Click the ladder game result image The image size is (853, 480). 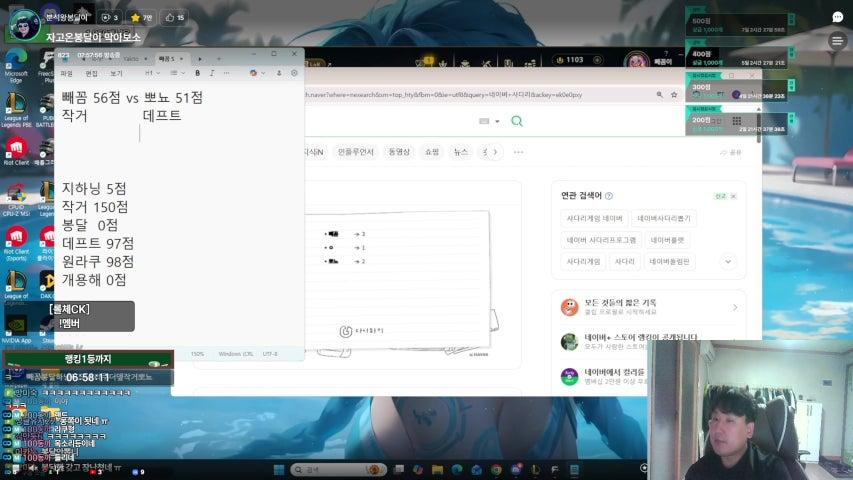point(397,280)
